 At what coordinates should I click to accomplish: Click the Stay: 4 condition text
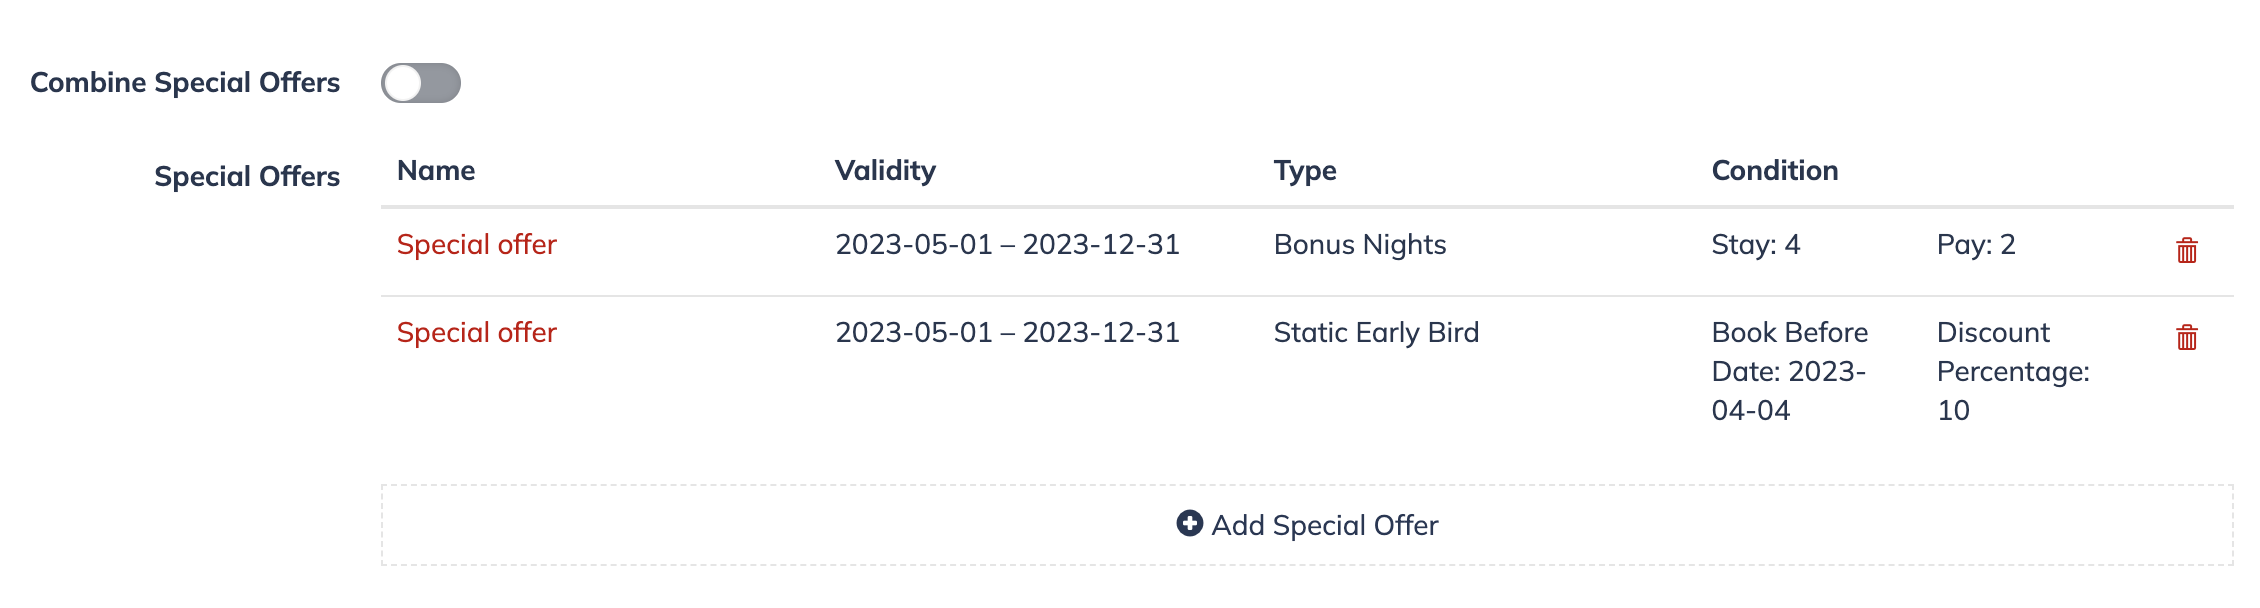tap(1756, 244)
